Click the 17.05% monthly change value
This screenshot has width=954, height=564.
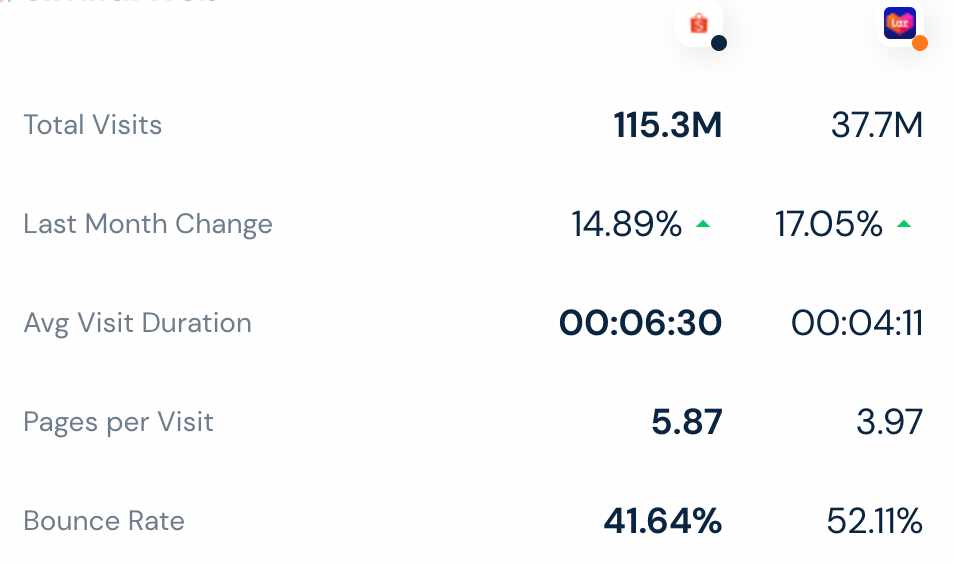tap(829, 224)
